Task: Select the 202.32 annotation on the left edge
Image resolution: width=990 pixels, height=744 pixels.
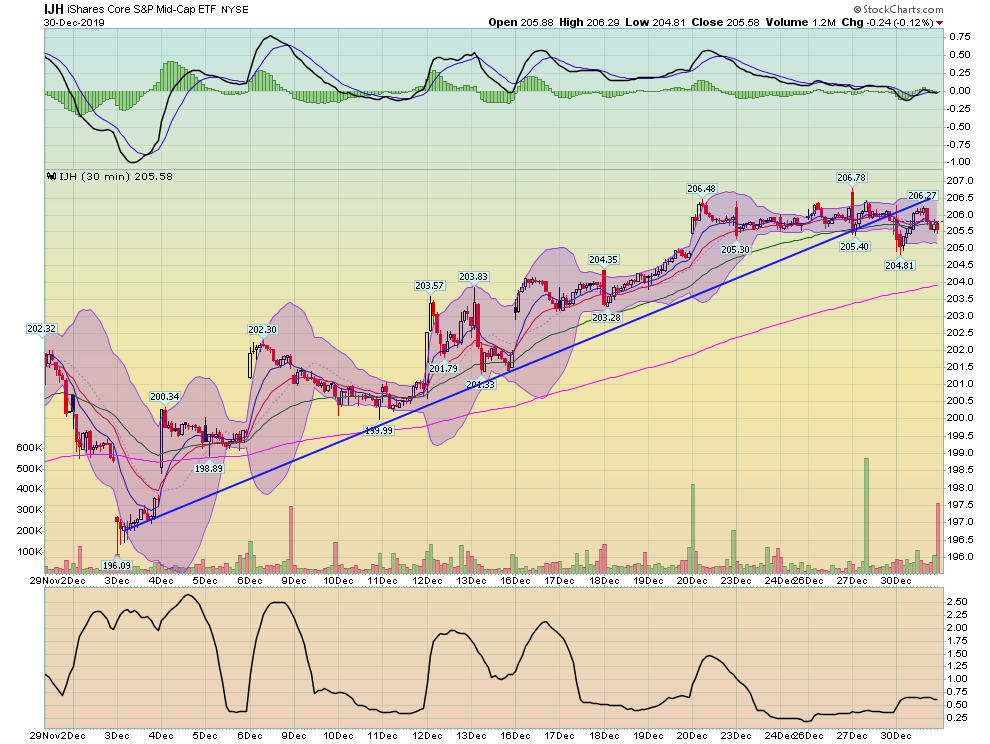Action: click(42, 328)
